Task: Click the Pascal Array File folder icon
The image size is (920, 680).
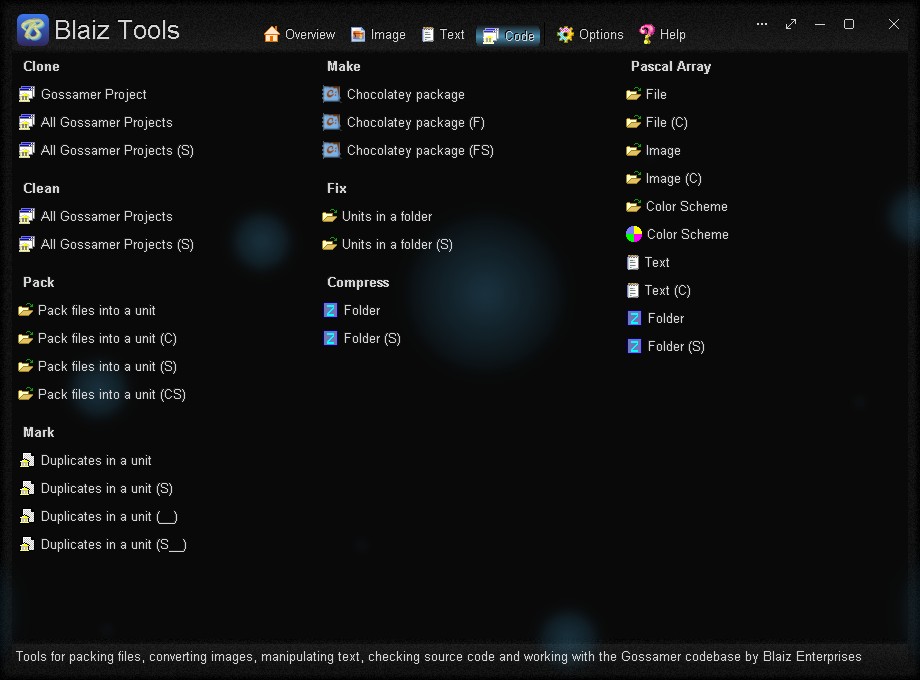Action: (633, 94)
